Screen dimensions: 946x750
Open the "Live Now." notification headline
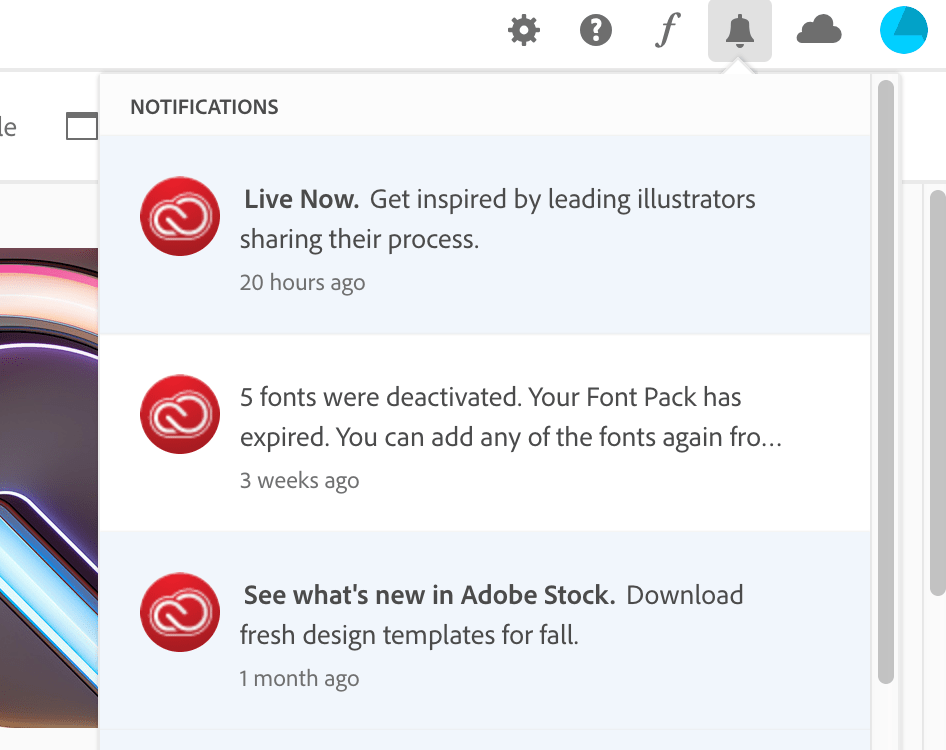pyautogui.click(x=301, y=199)
